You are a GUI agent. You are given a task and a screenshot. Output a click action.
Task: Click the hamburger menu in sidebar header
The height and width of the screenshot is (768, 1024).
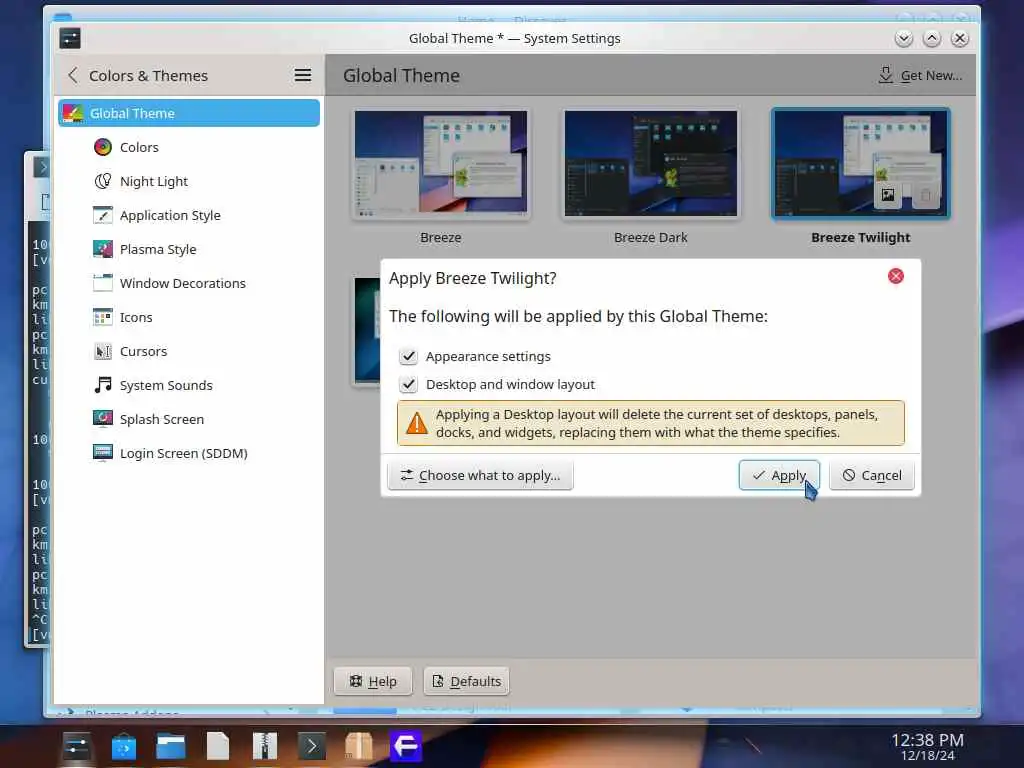(302, 75)
